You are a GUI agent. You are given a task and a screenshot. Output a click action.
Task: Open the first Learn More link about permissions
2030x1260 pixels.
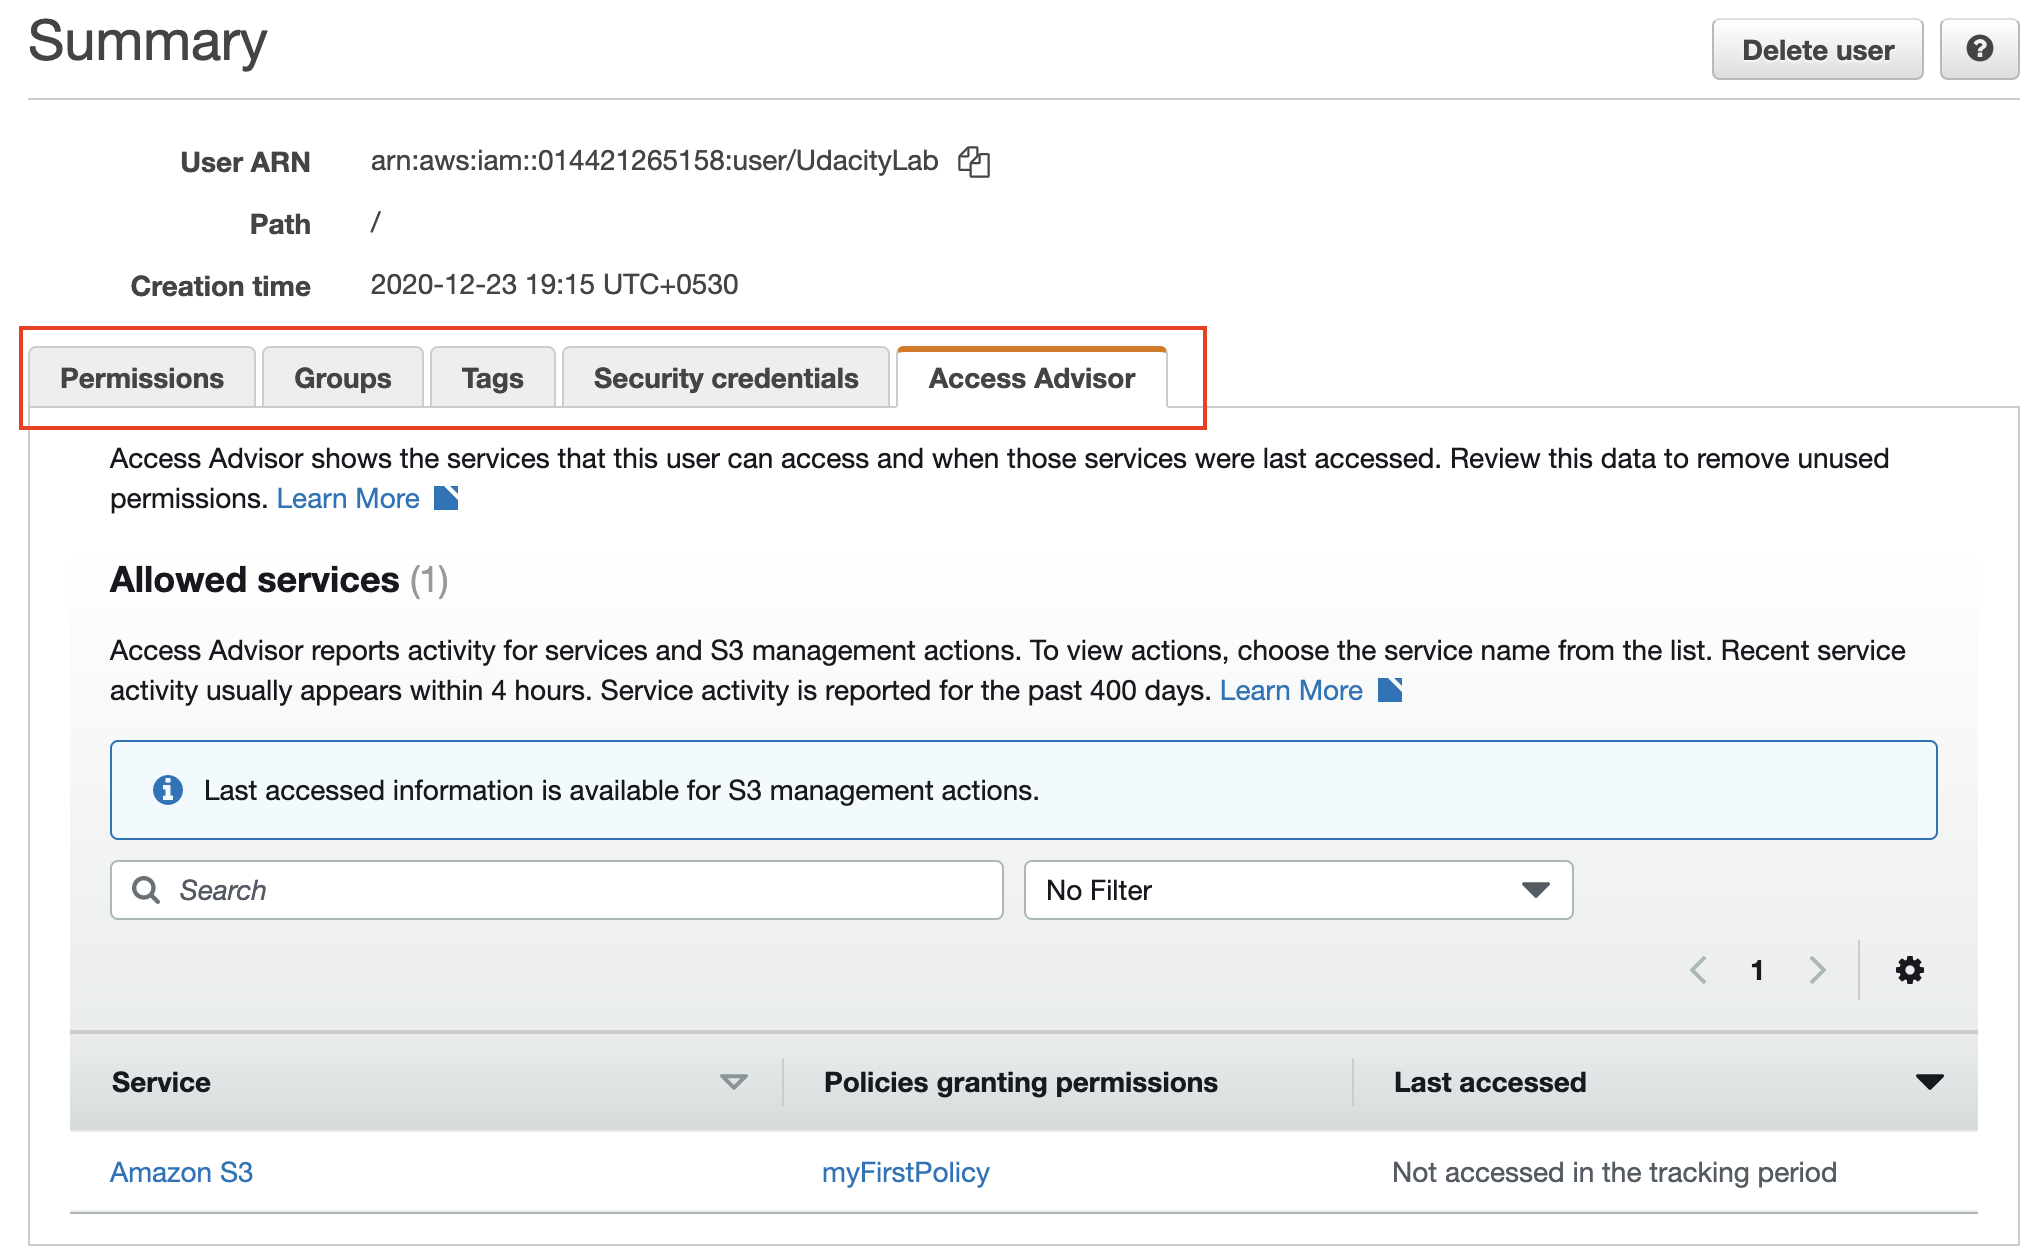[348, 498]
